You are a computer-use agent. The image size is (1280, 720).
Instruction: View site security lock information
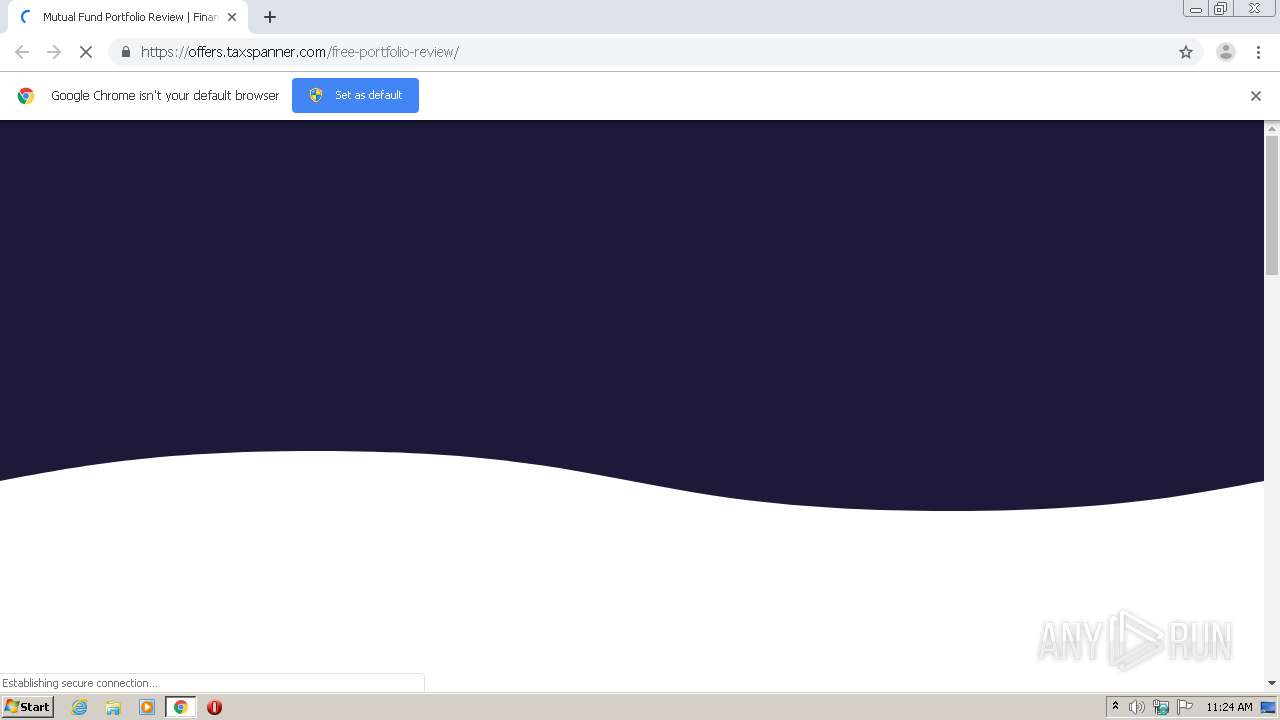pos(125,52)
